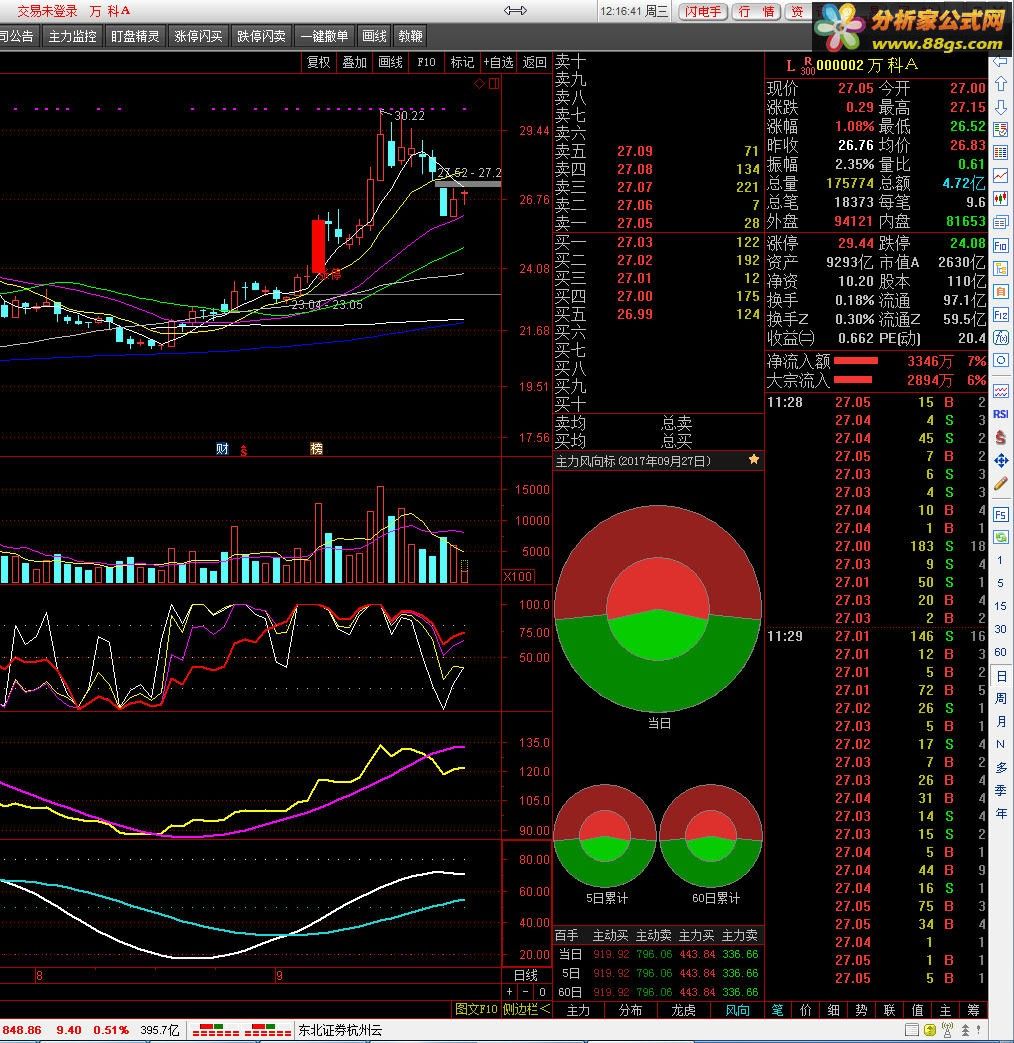Screen dimensions: 1014x1043
Task: Open the 日线 period selector below the chart
Action: [x=526, y=974]
